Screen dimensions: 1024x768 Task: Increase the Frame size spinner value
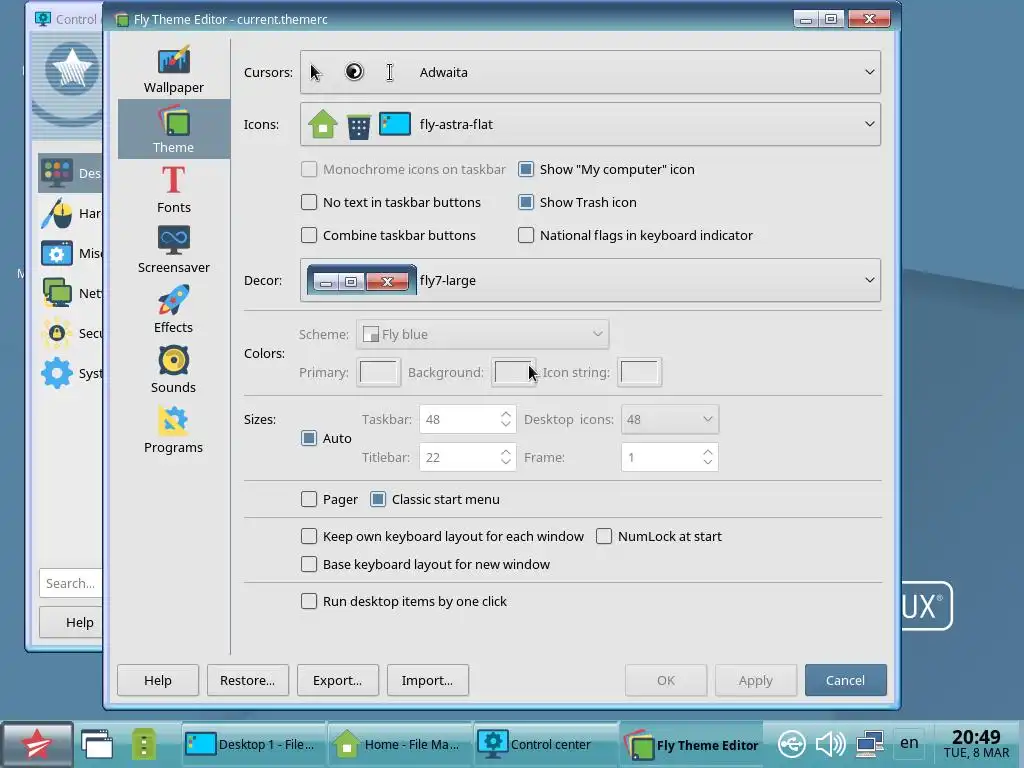click(708, 452)
